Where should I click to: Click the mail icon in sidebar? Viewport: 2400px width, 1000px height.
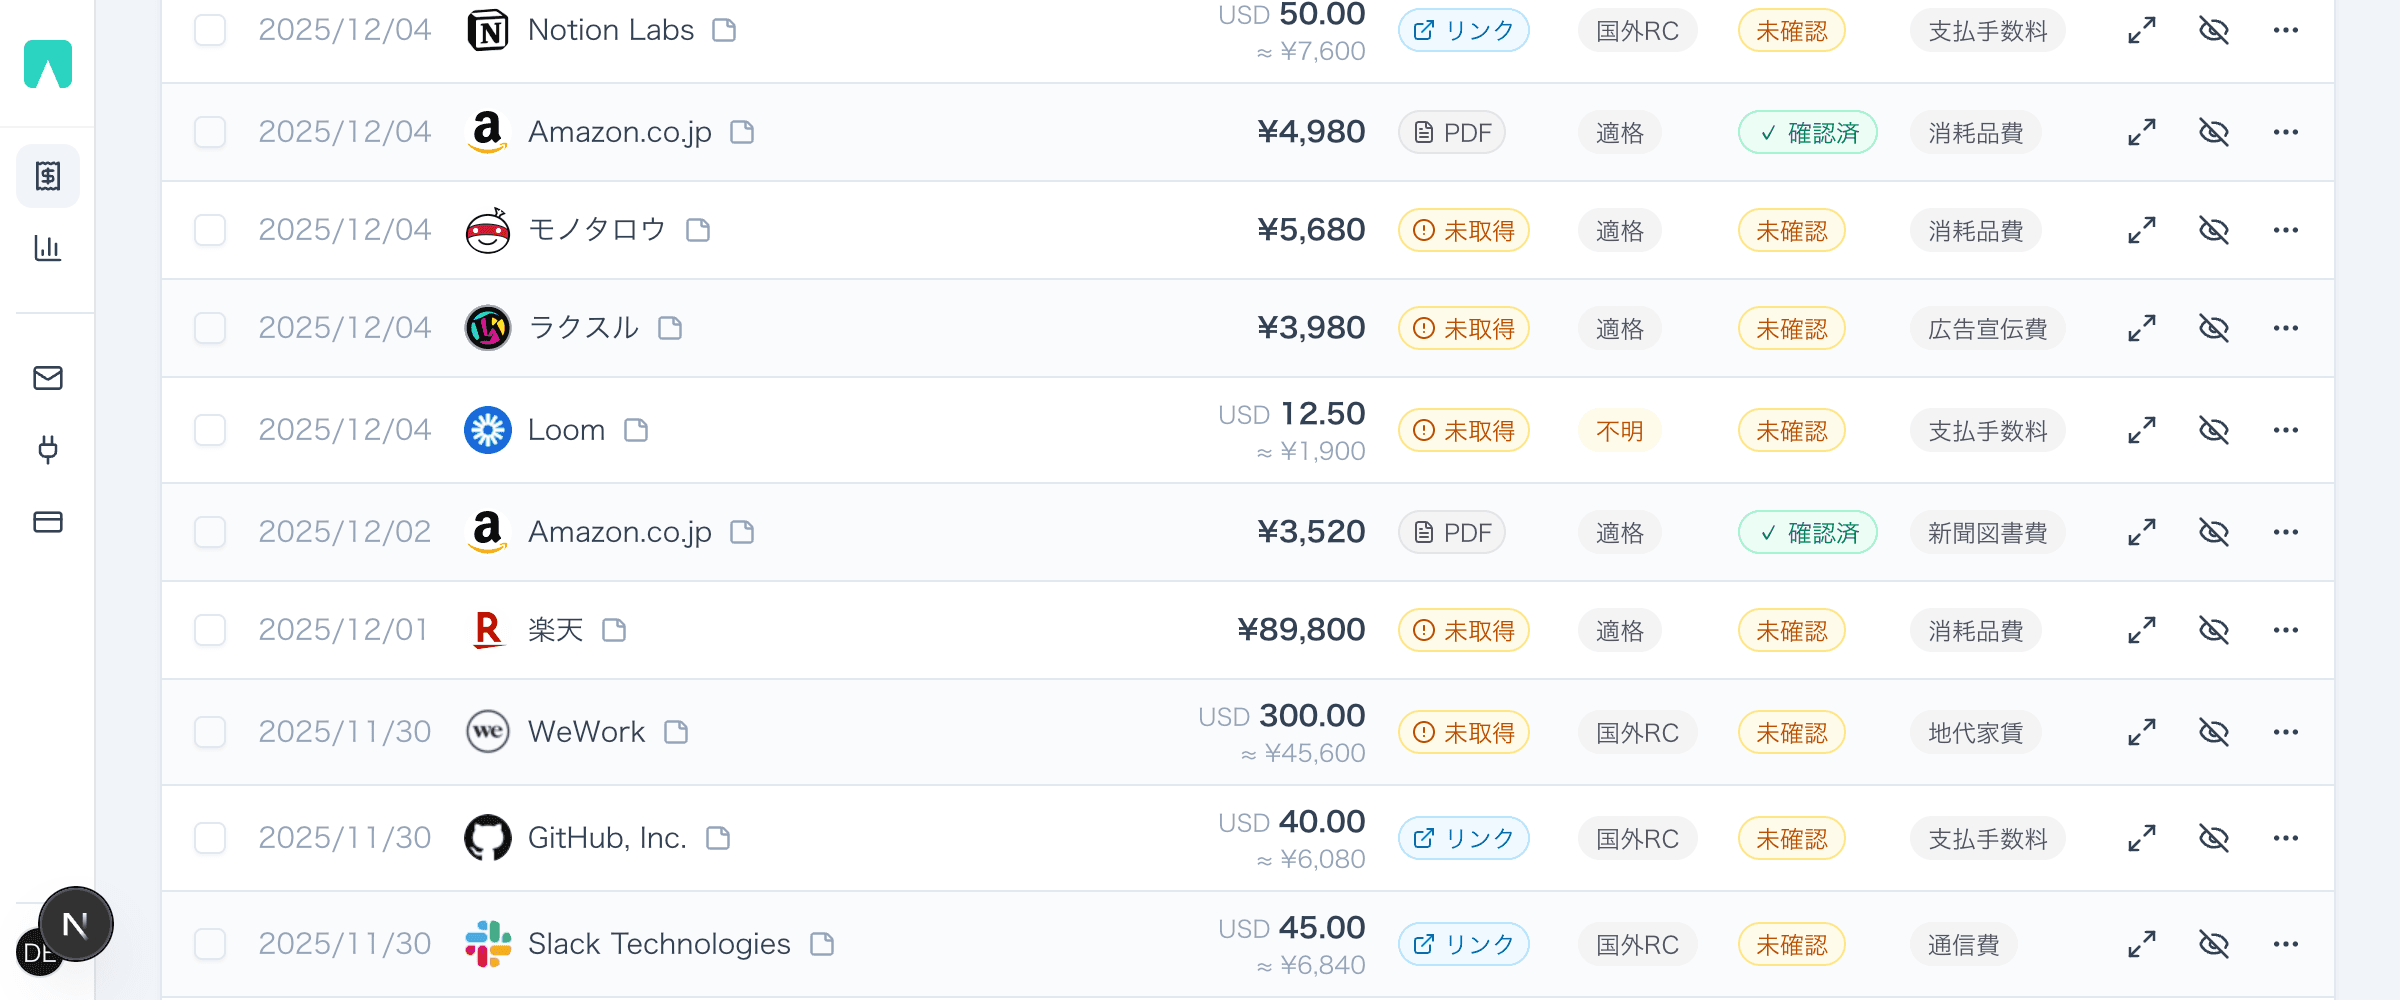pyautogui.click(x=48, y=378)
